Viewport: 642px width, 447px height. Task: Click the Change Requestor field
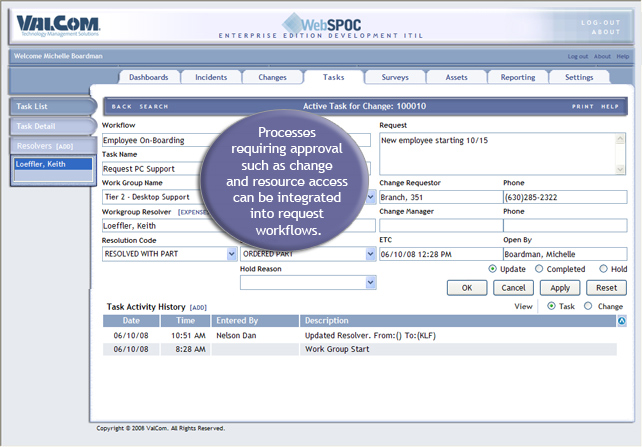tap(441, 197)
